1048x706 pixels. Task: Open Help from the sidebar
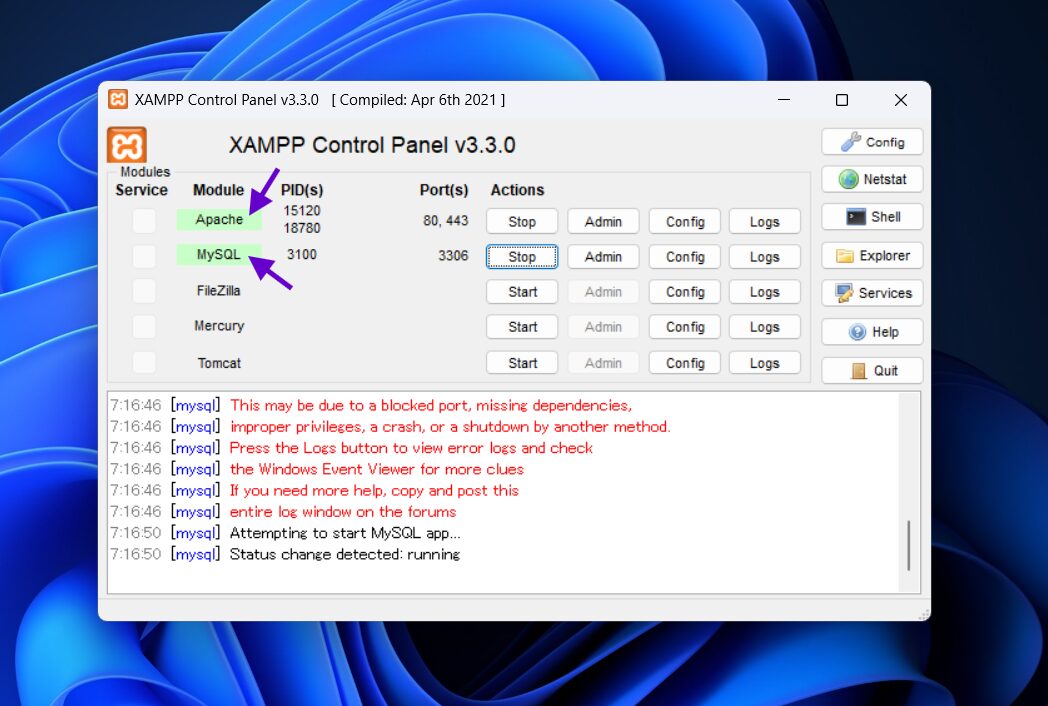(872, 332)
